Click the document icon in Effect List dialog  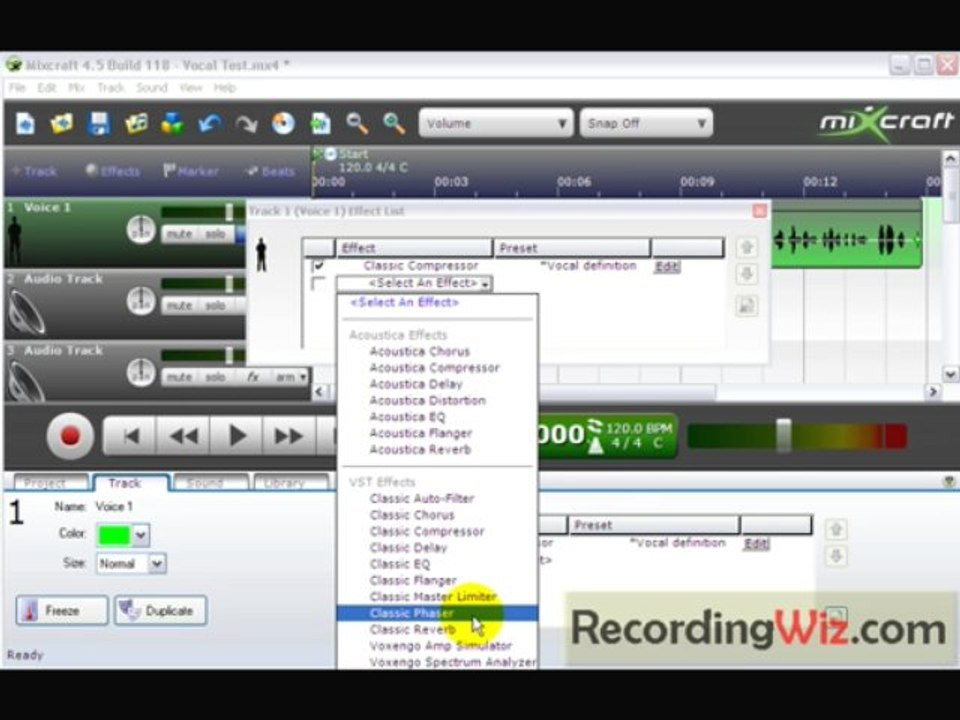point(746,305)
